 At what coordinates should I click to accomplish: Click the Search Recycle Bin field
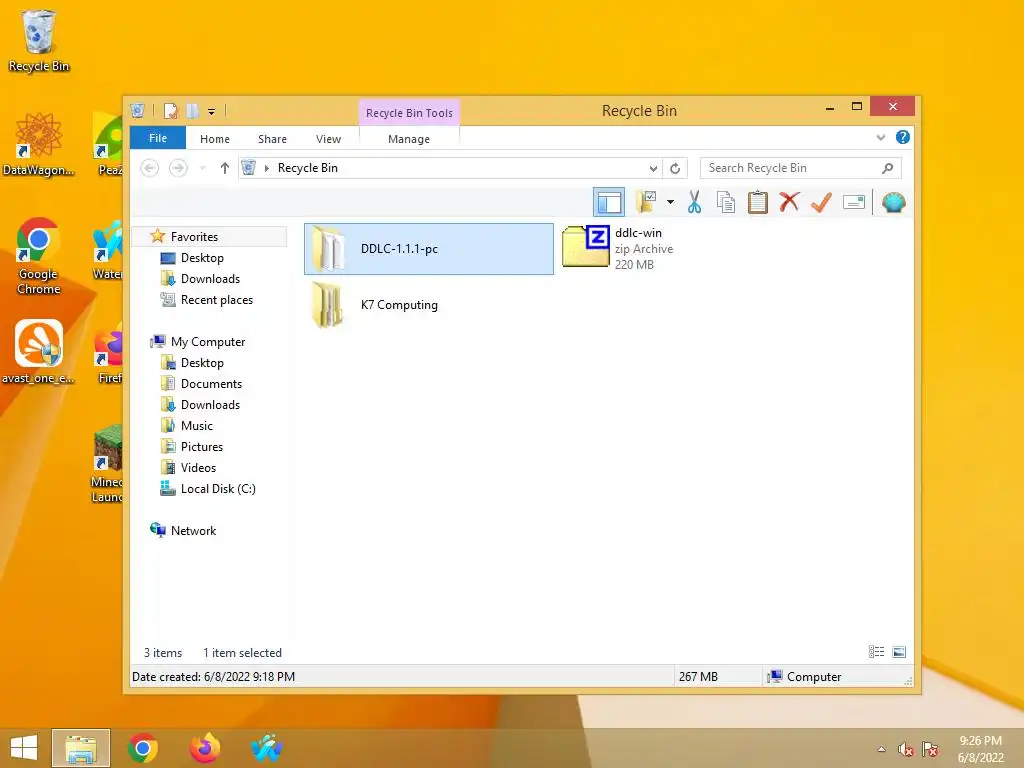801,168
